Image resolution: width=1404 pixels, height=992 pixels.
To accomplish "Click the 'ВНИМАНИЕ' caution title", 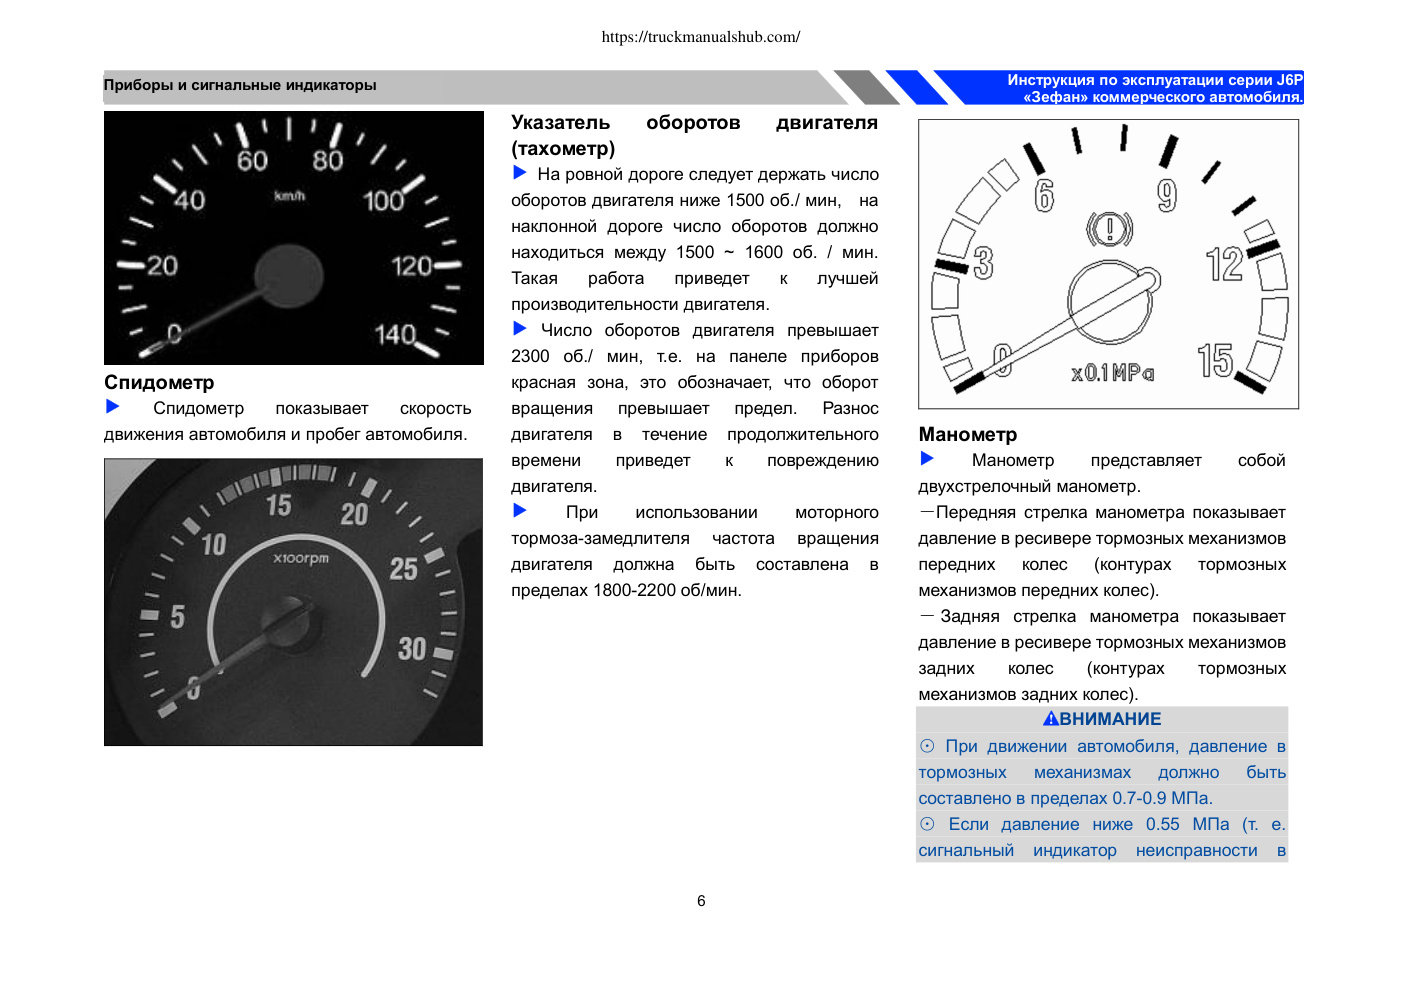I will [1110, 719].
